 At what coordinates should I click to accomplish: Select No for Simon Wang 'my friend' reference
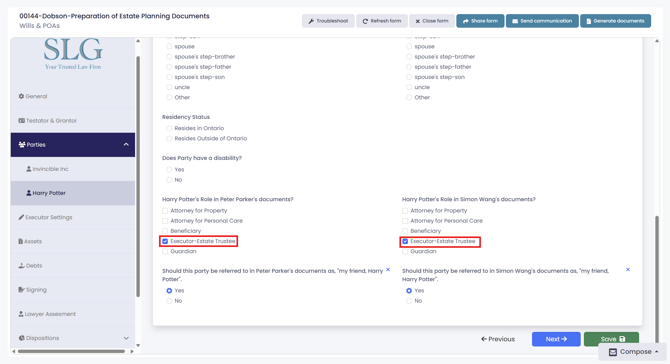click(409, 301)
